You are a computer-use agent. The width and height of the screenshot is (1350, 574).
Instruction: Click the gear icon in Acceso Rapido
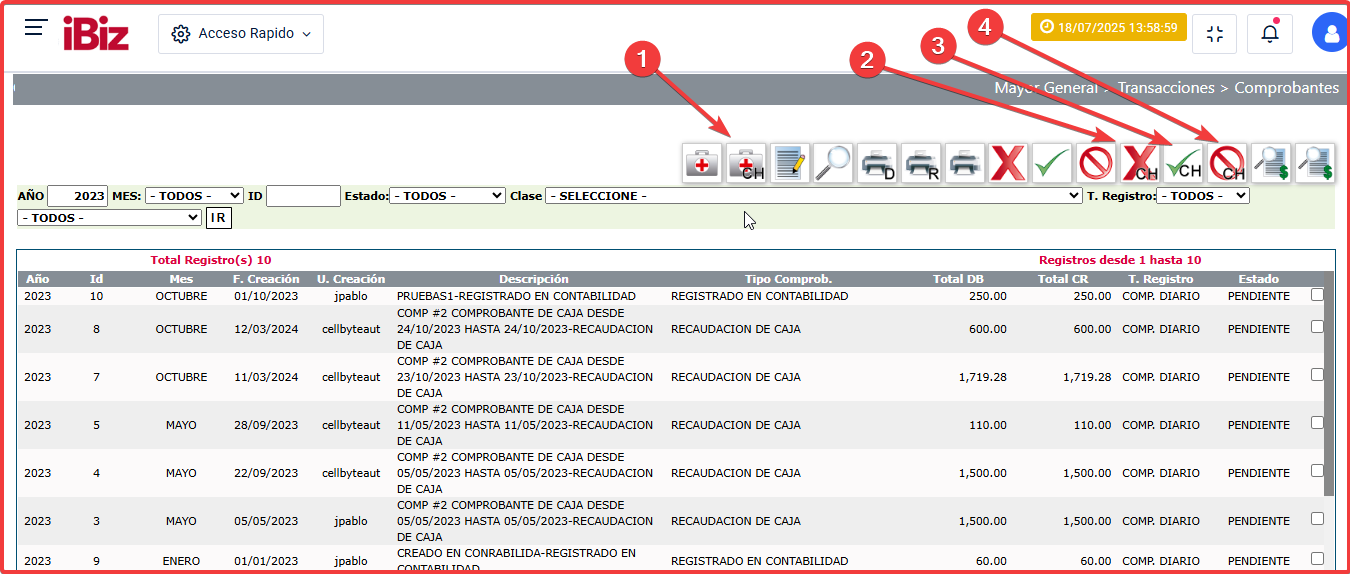point(181,34)
